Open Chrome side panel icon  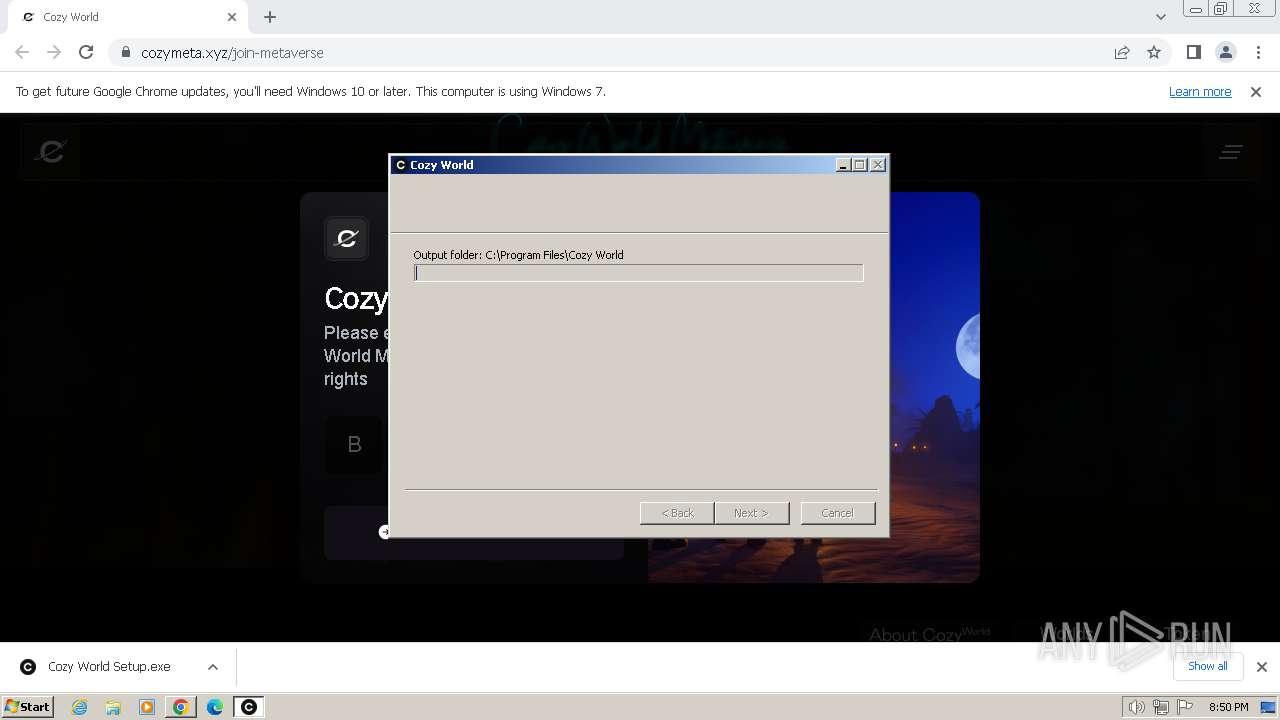[x=1193, y=52]
